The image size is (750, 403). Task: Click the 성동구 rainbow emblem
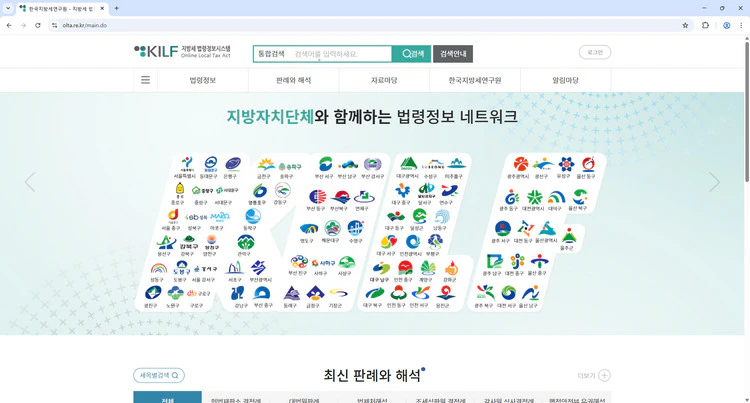point(158,268)
